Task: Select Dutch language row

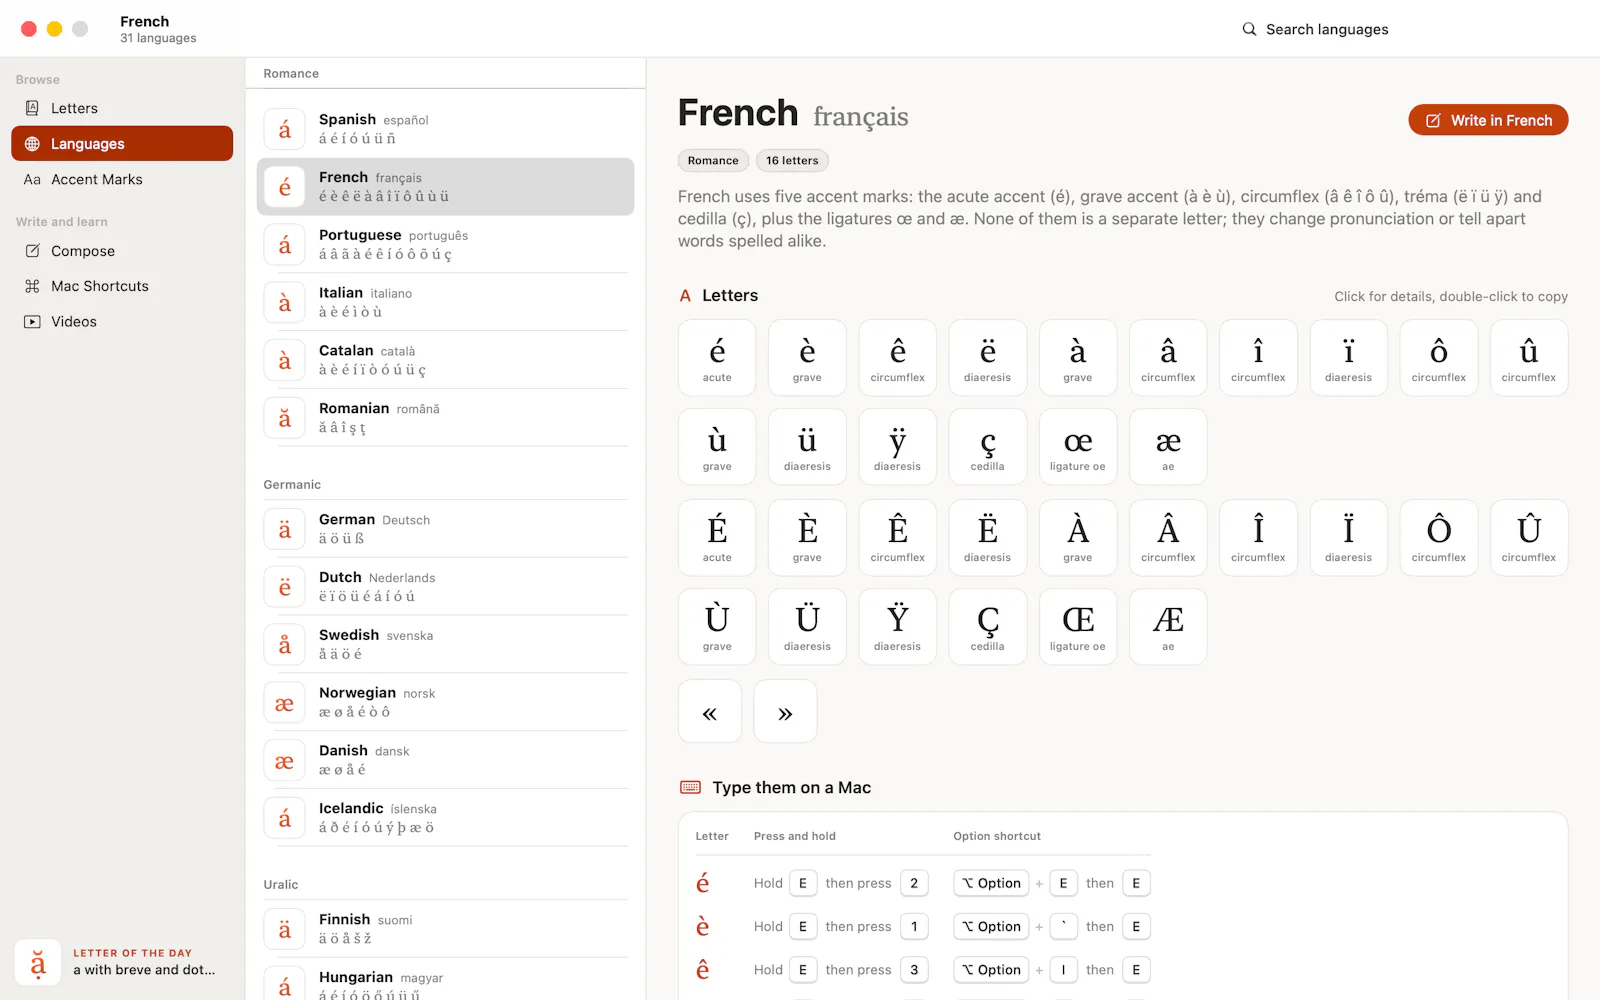Action: [446, 587]
